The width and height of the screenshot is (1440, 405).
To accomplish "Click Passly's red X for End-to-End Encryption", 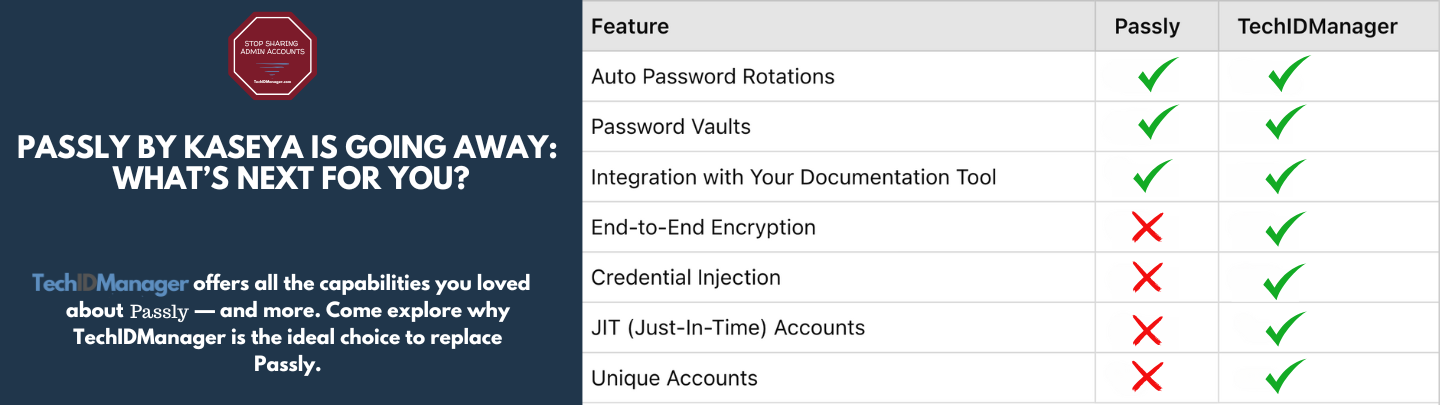I will pyautogui.click(x=1147, y=227).
